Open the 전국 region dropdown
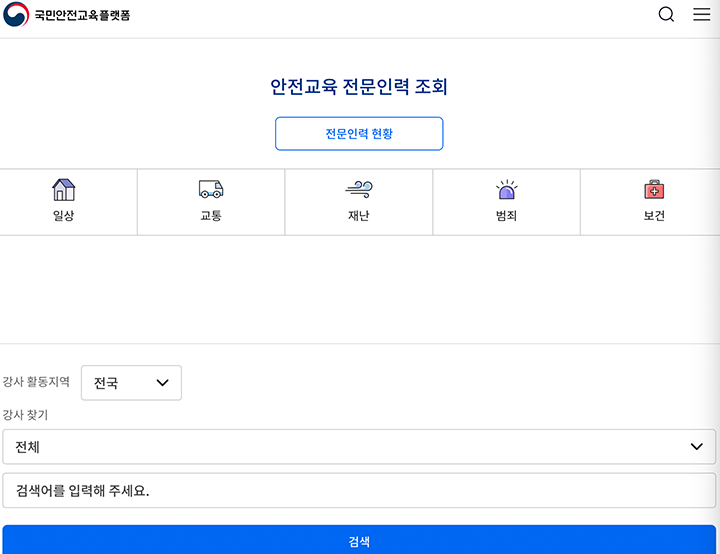Image resolution: width=720 pixels, height=554 pixels. tap(131, 383)
